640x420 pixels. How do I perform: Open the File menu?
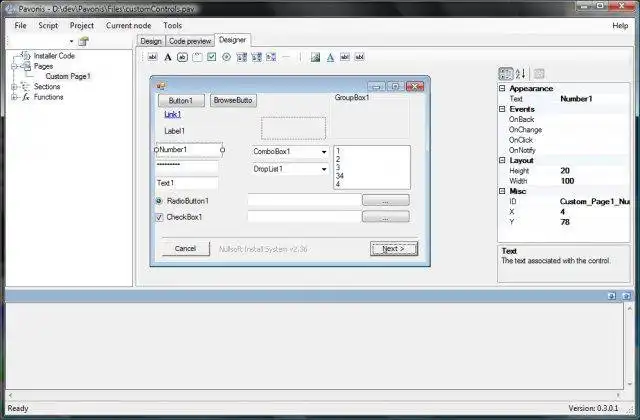point(20,25)
